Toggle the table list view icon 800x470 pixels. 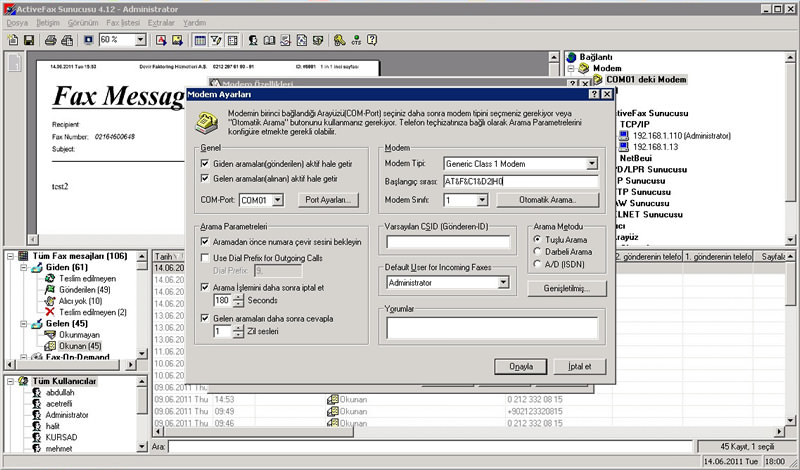click(200, 40)
